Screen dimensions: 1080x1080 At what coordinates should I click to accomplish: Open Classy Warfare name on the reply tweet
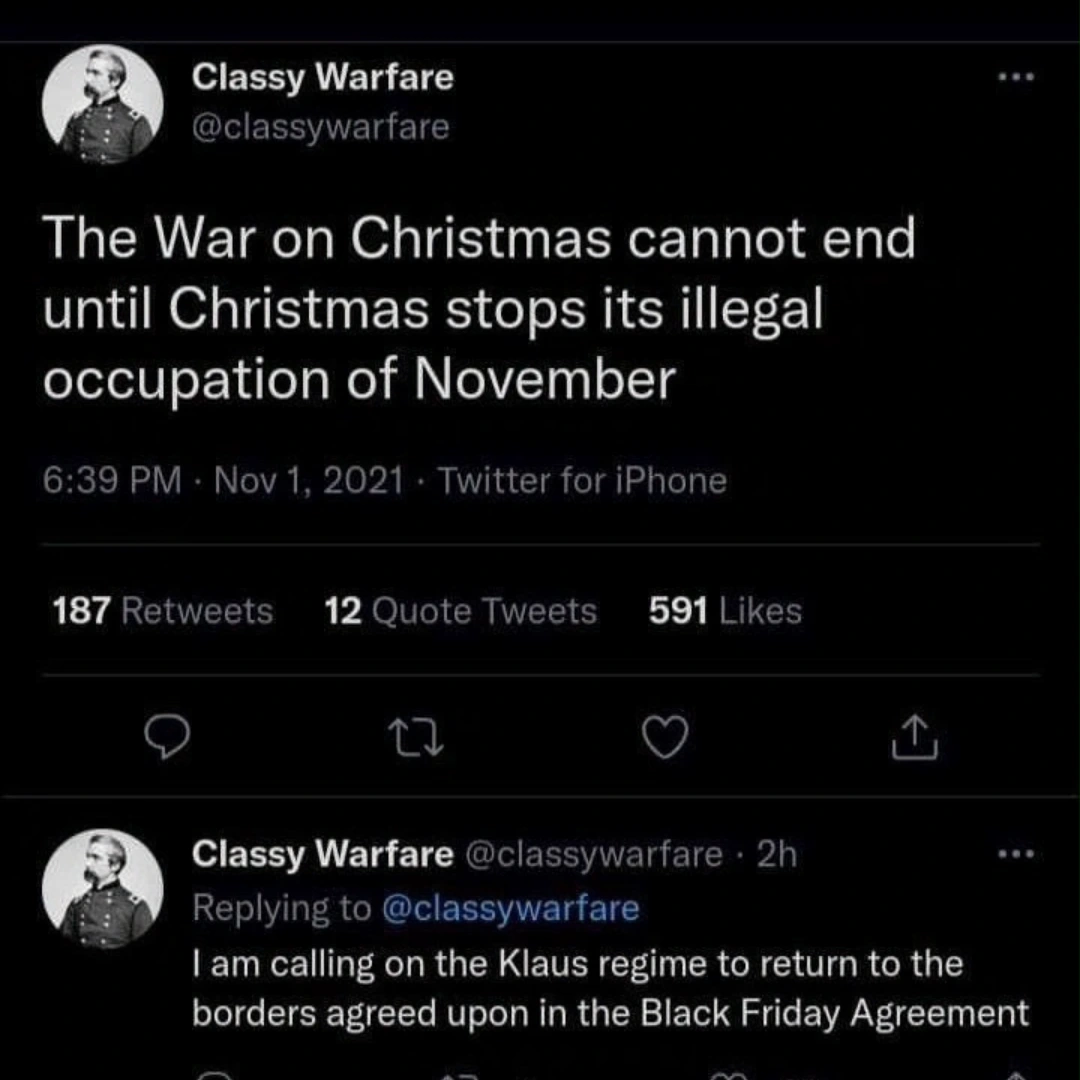coord(322,854)
